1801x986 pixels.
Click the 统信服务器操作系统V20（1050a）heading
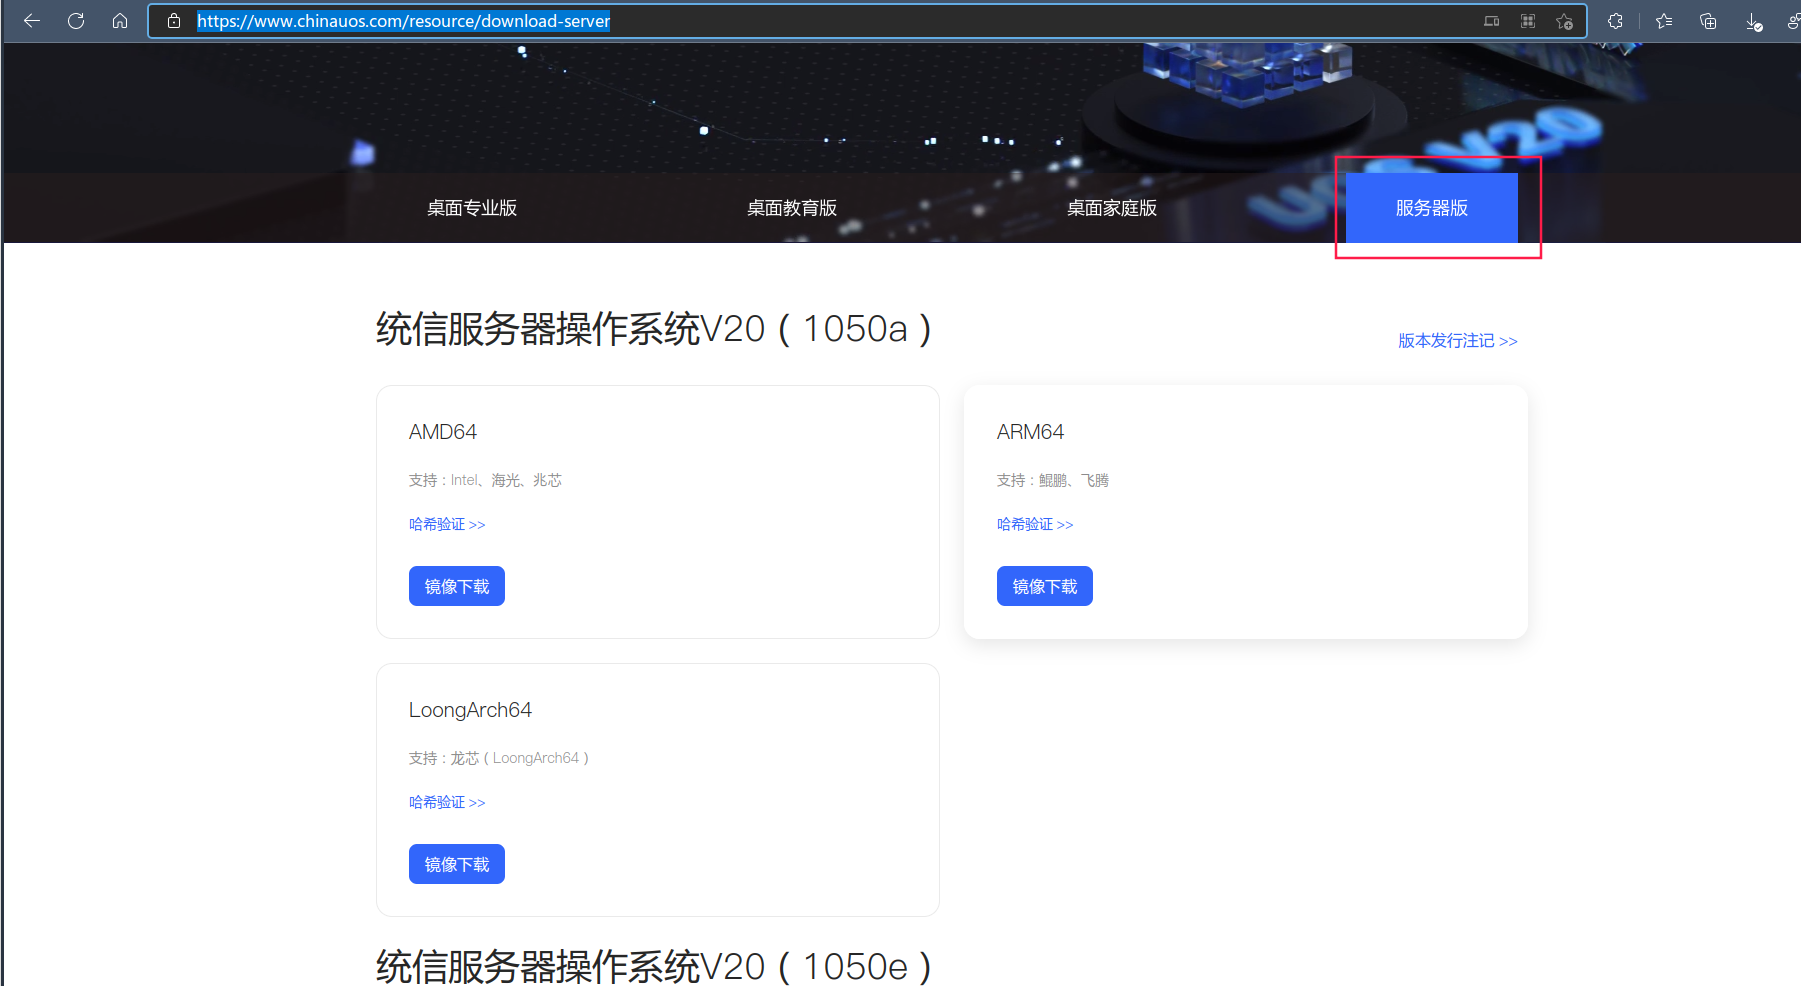tap(654, 329)
